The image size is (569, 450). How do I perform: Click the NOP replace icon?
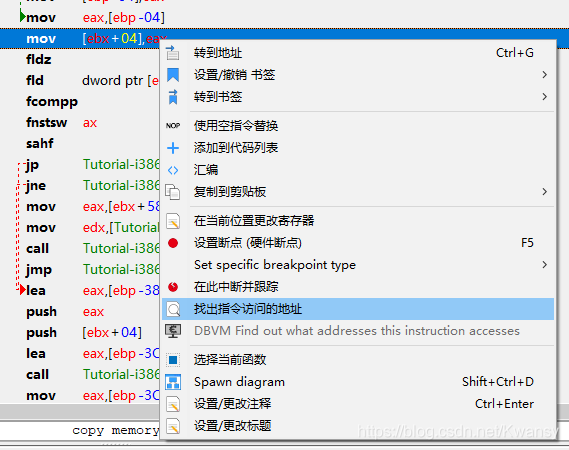(x=173, y=126)
